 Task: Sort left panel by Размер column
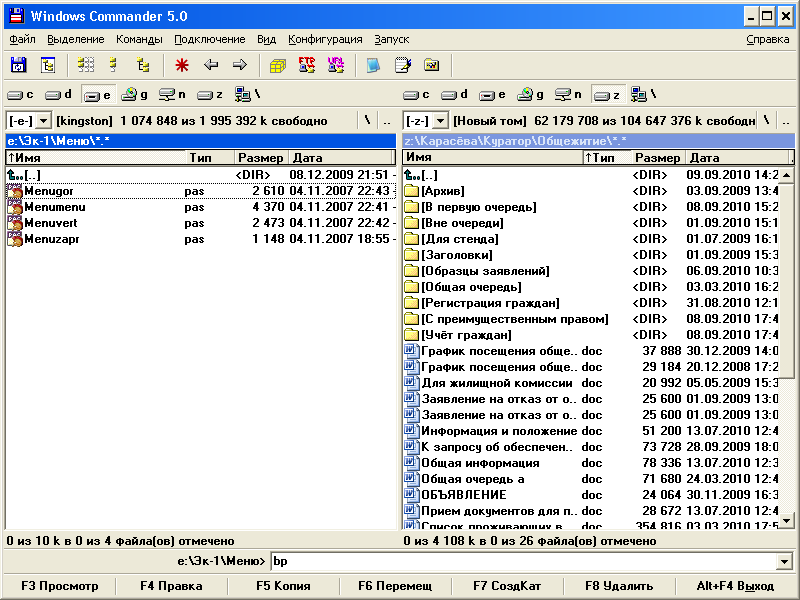coord(261,158)
